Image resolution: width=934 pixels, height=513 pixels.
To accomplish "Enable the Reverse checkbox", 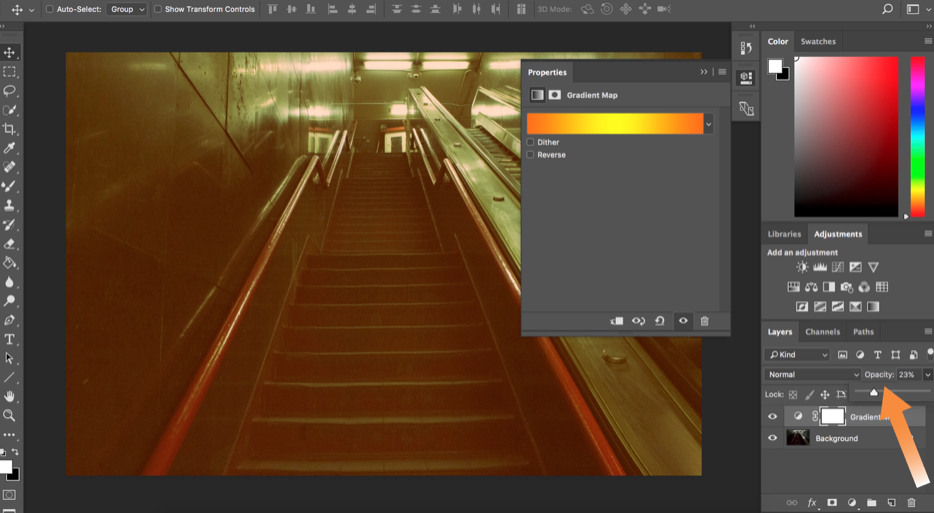I will (530, 154).
